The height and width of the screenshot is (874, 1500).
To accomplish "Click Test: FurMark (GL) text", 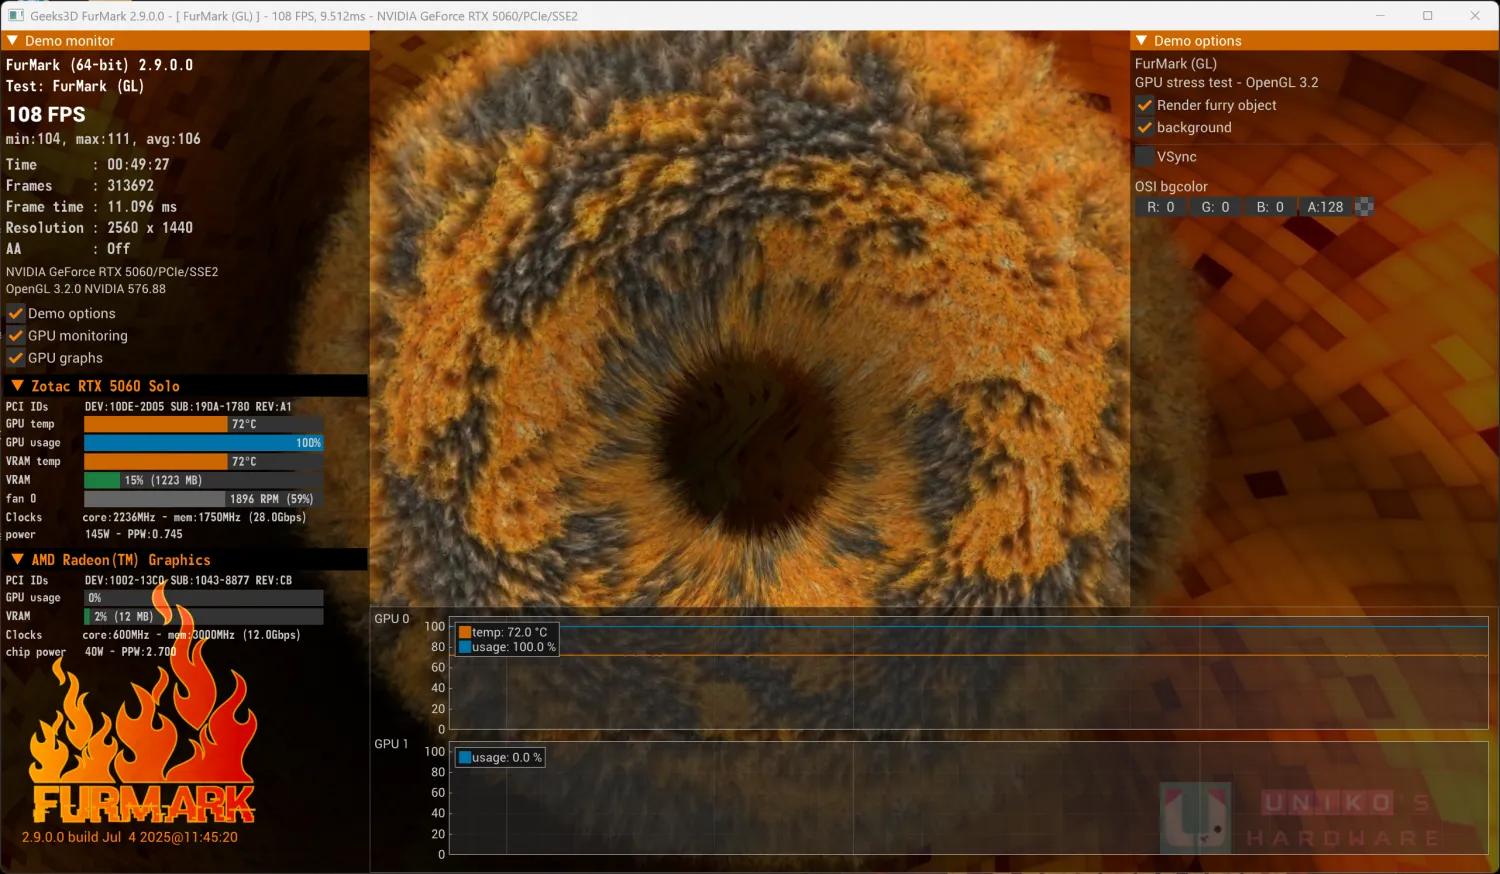I will (75, 86).
